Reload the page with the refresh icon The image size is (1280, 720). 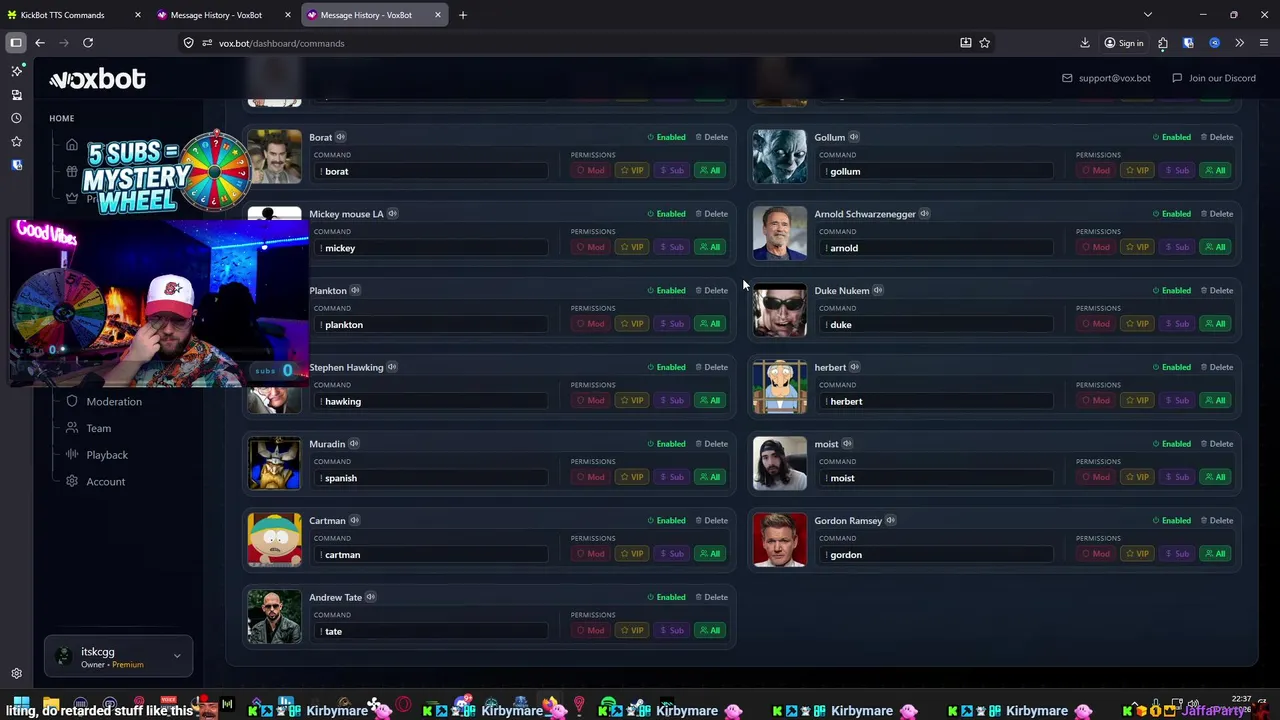click(x=88, y=43)
